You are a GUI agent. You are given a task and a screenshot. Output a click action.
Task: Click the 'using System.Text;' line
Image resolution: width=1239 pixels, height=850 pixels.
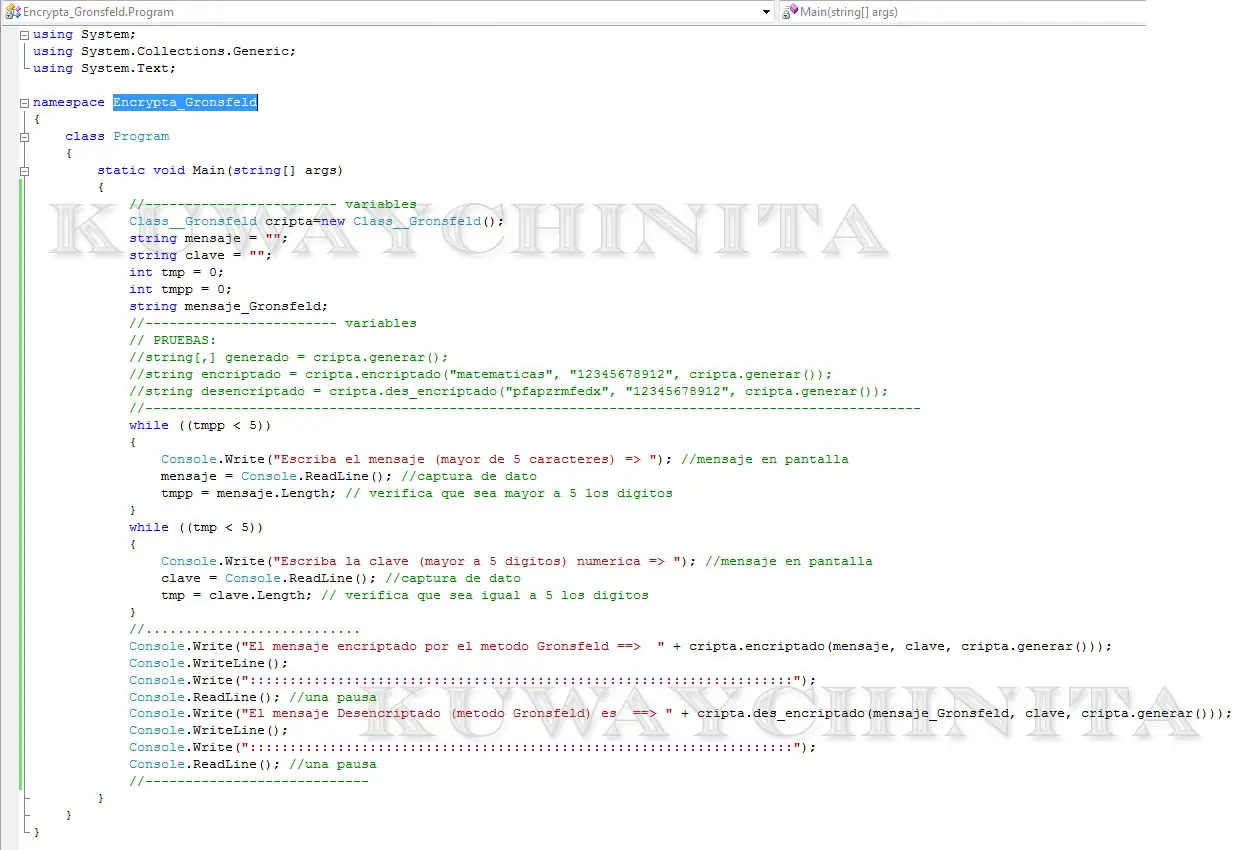click(x=105, y=68)
